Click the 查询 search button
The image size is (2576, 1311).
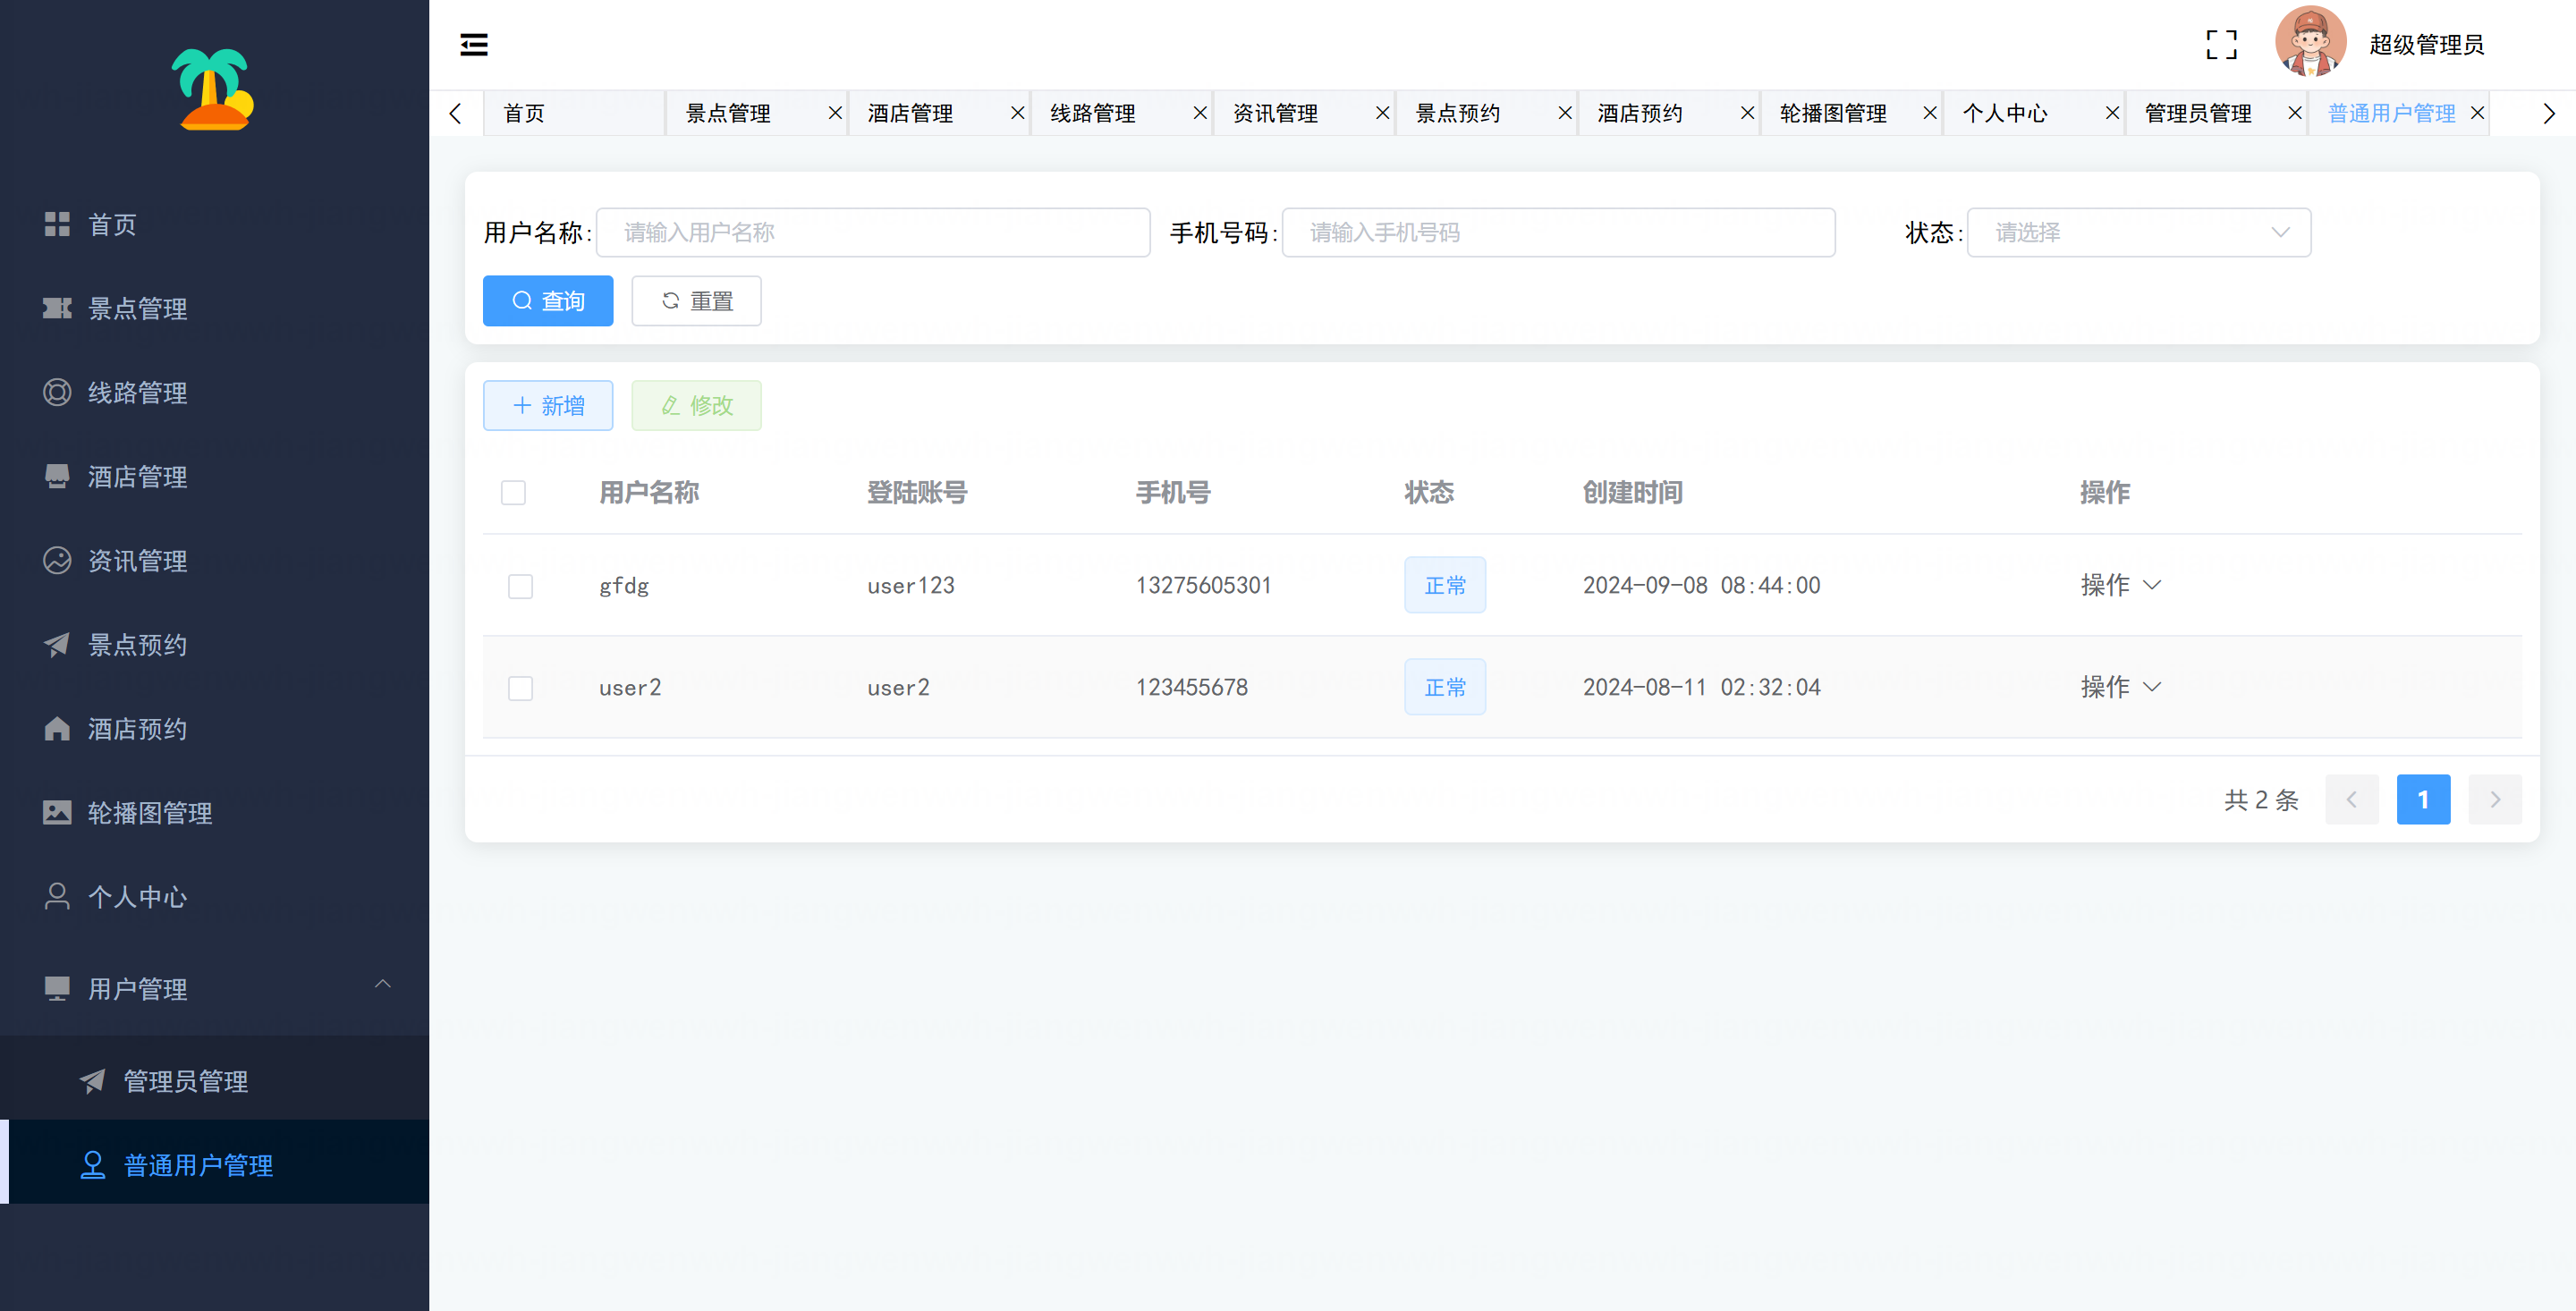coord(547,300)
